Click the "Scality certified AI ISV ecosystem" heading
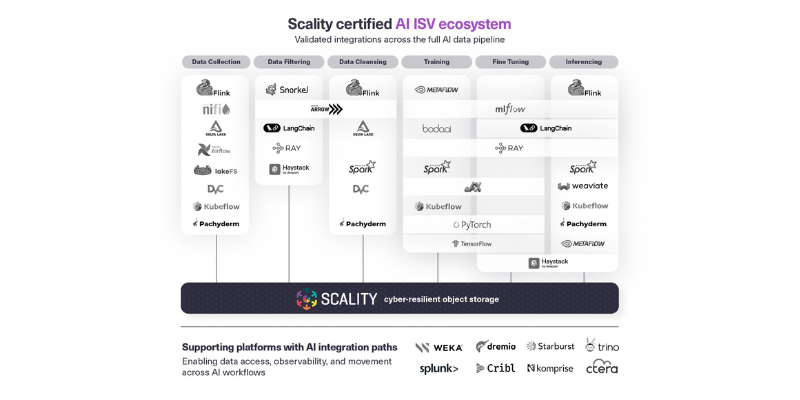The height and width of the screenshot is (400, 800). coord(399,23)
